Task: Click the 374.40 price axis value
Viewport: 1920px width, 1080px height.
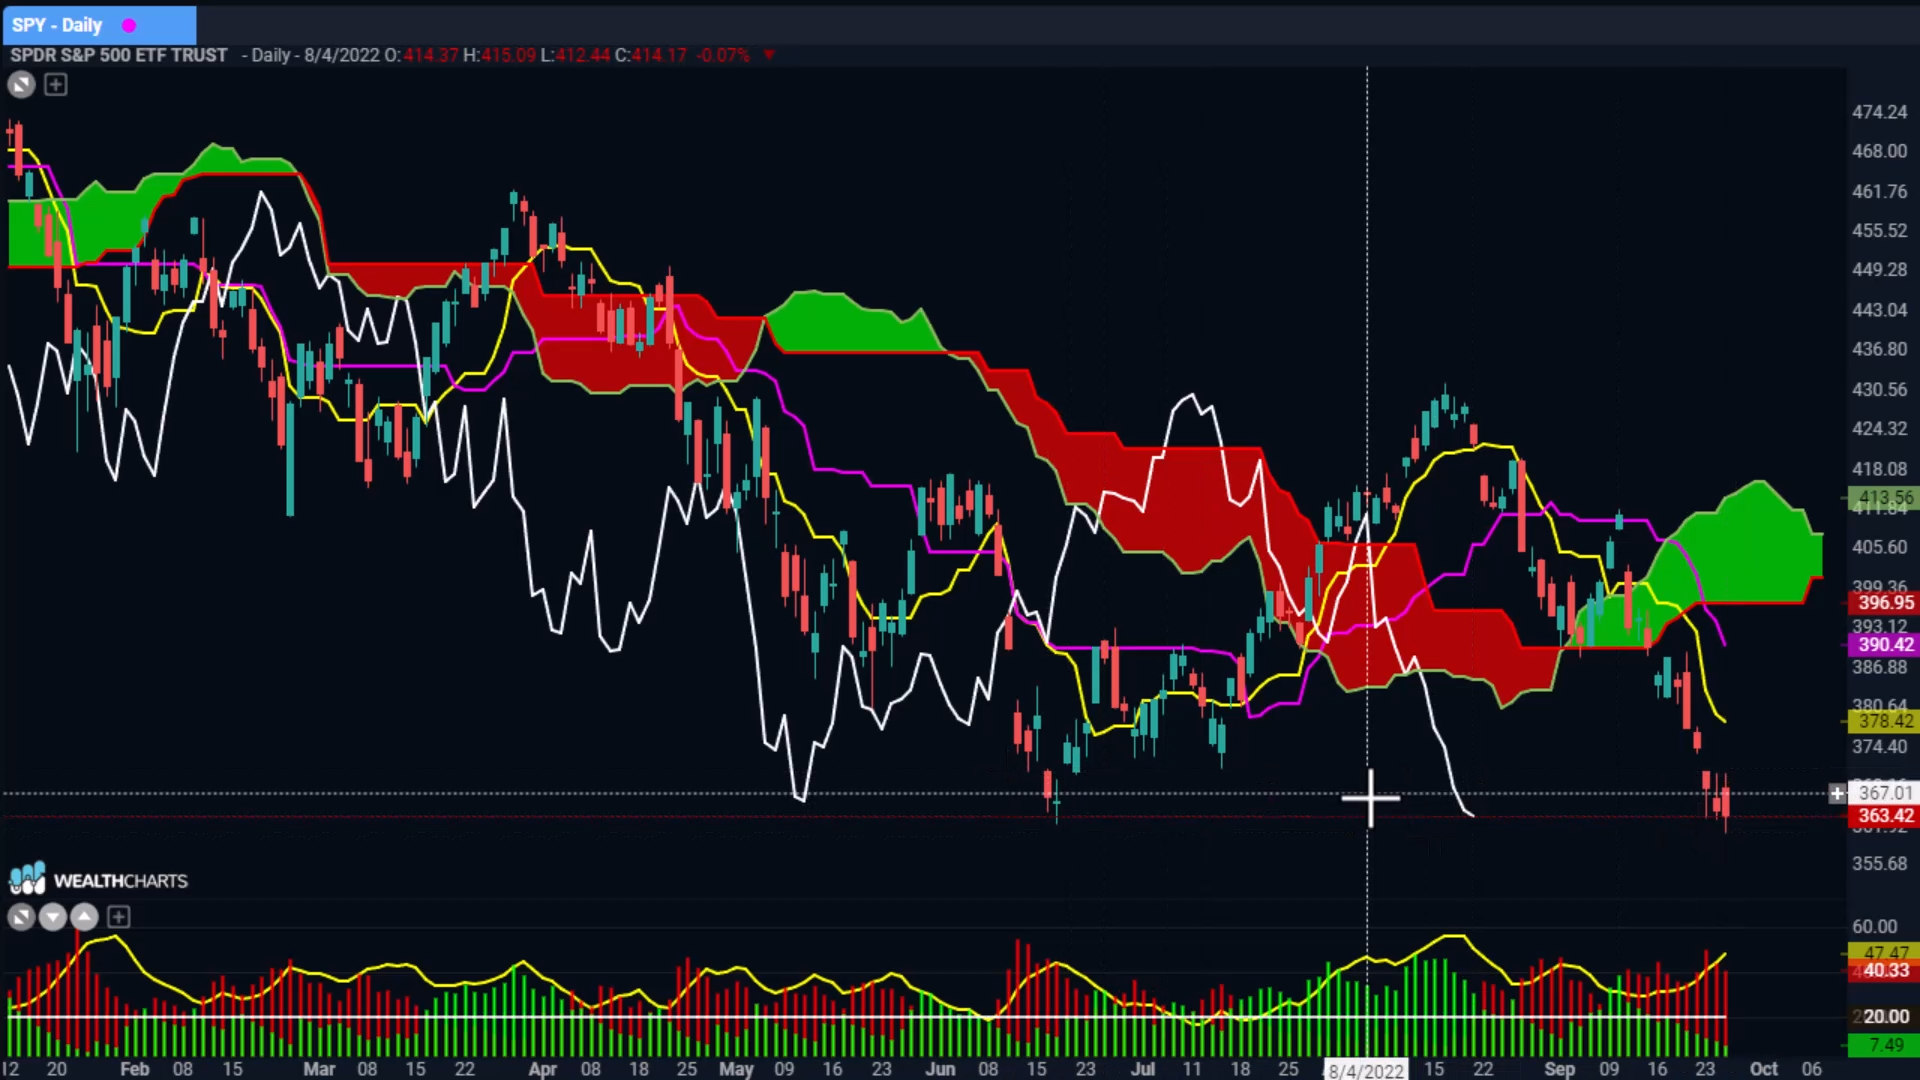Action: tap(1880, 747)
